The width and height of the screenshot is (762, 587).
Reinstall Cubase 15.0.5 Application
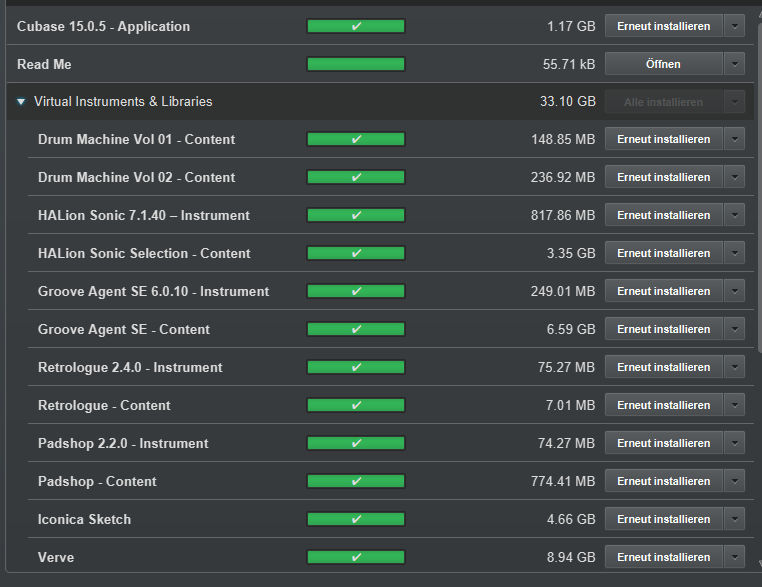[x=663, y=26]
